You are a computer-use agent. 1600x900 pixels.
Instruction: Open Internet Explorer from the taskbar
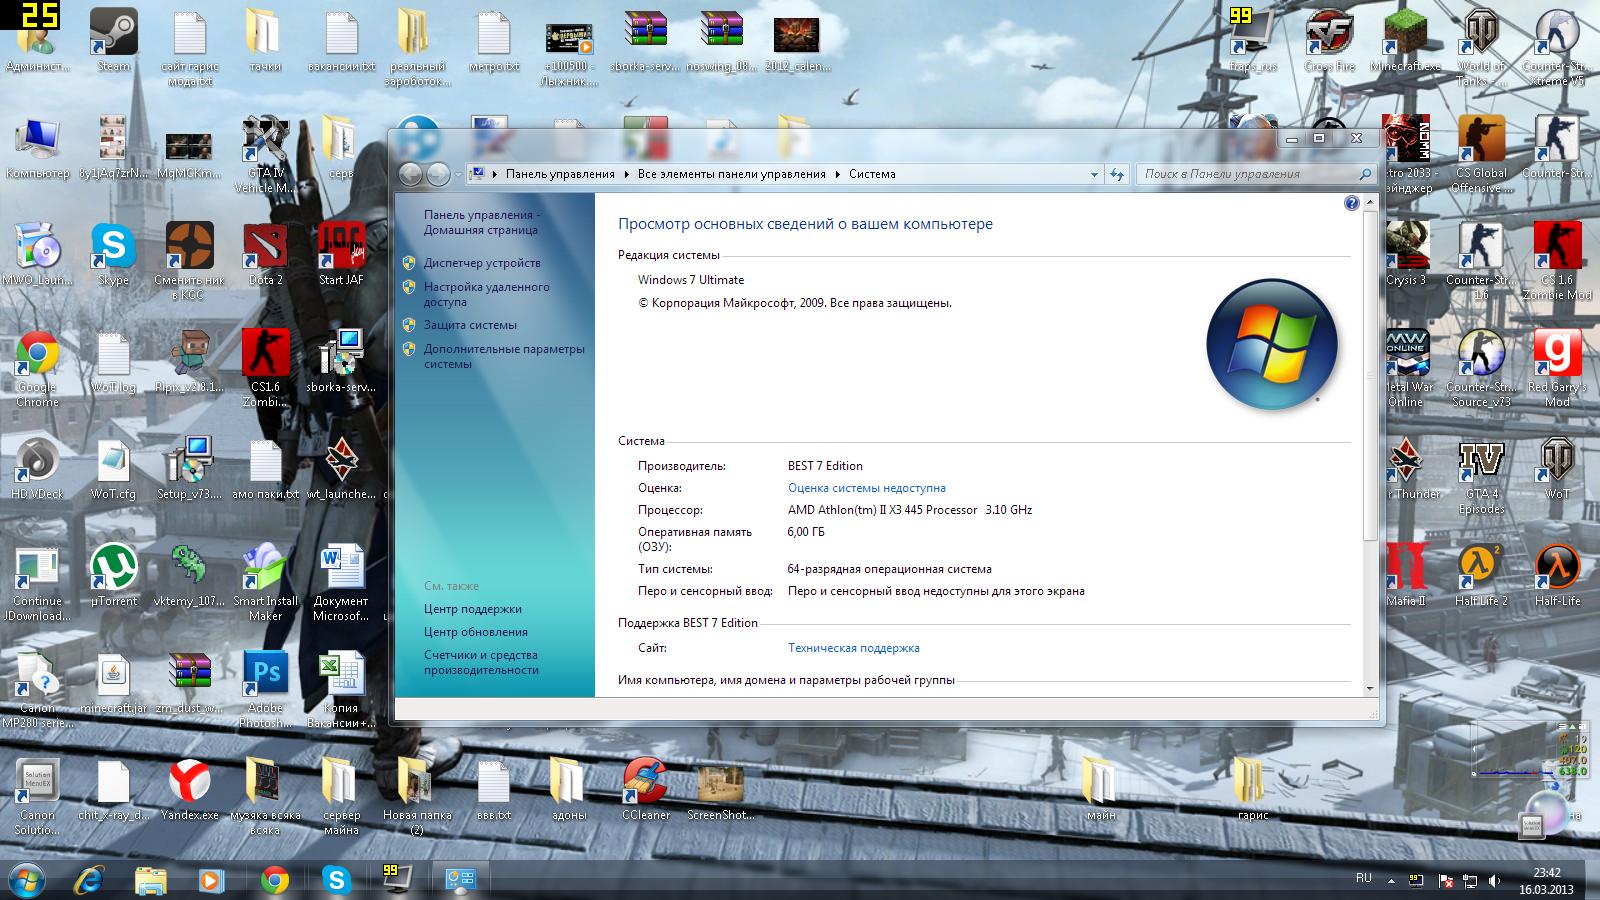coord(89,880)
